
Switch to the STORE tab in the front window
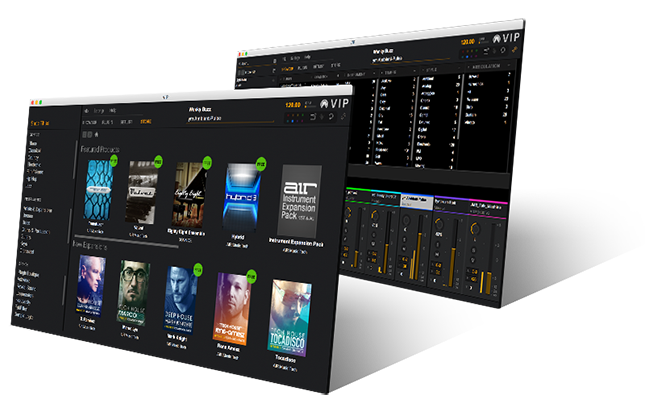pyautogui.click(x=146, y=121)
